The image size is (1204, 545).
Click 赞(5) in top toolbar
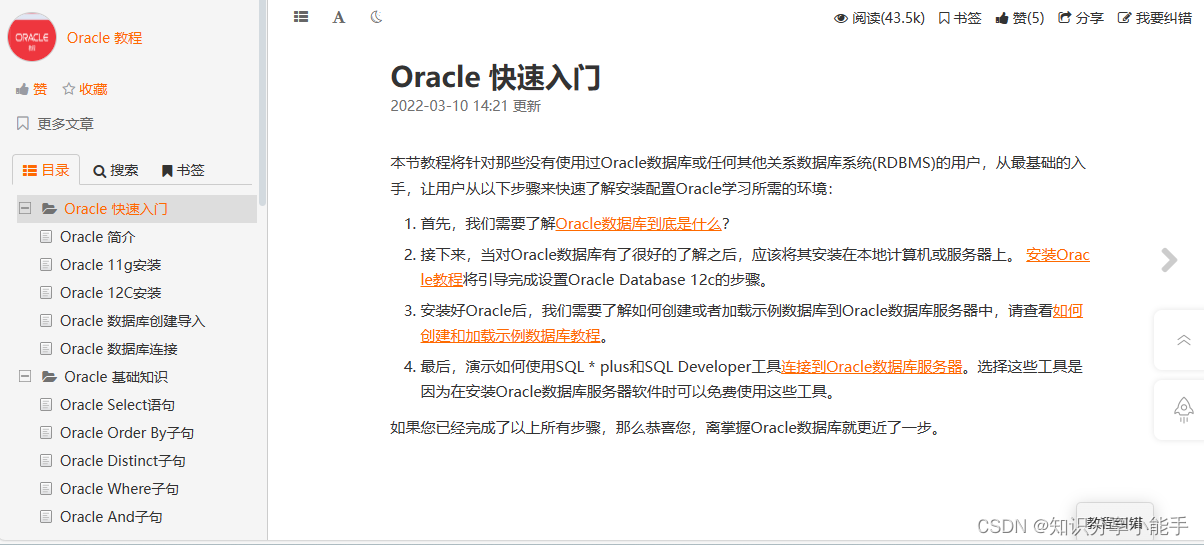[x=1019, y=18]
